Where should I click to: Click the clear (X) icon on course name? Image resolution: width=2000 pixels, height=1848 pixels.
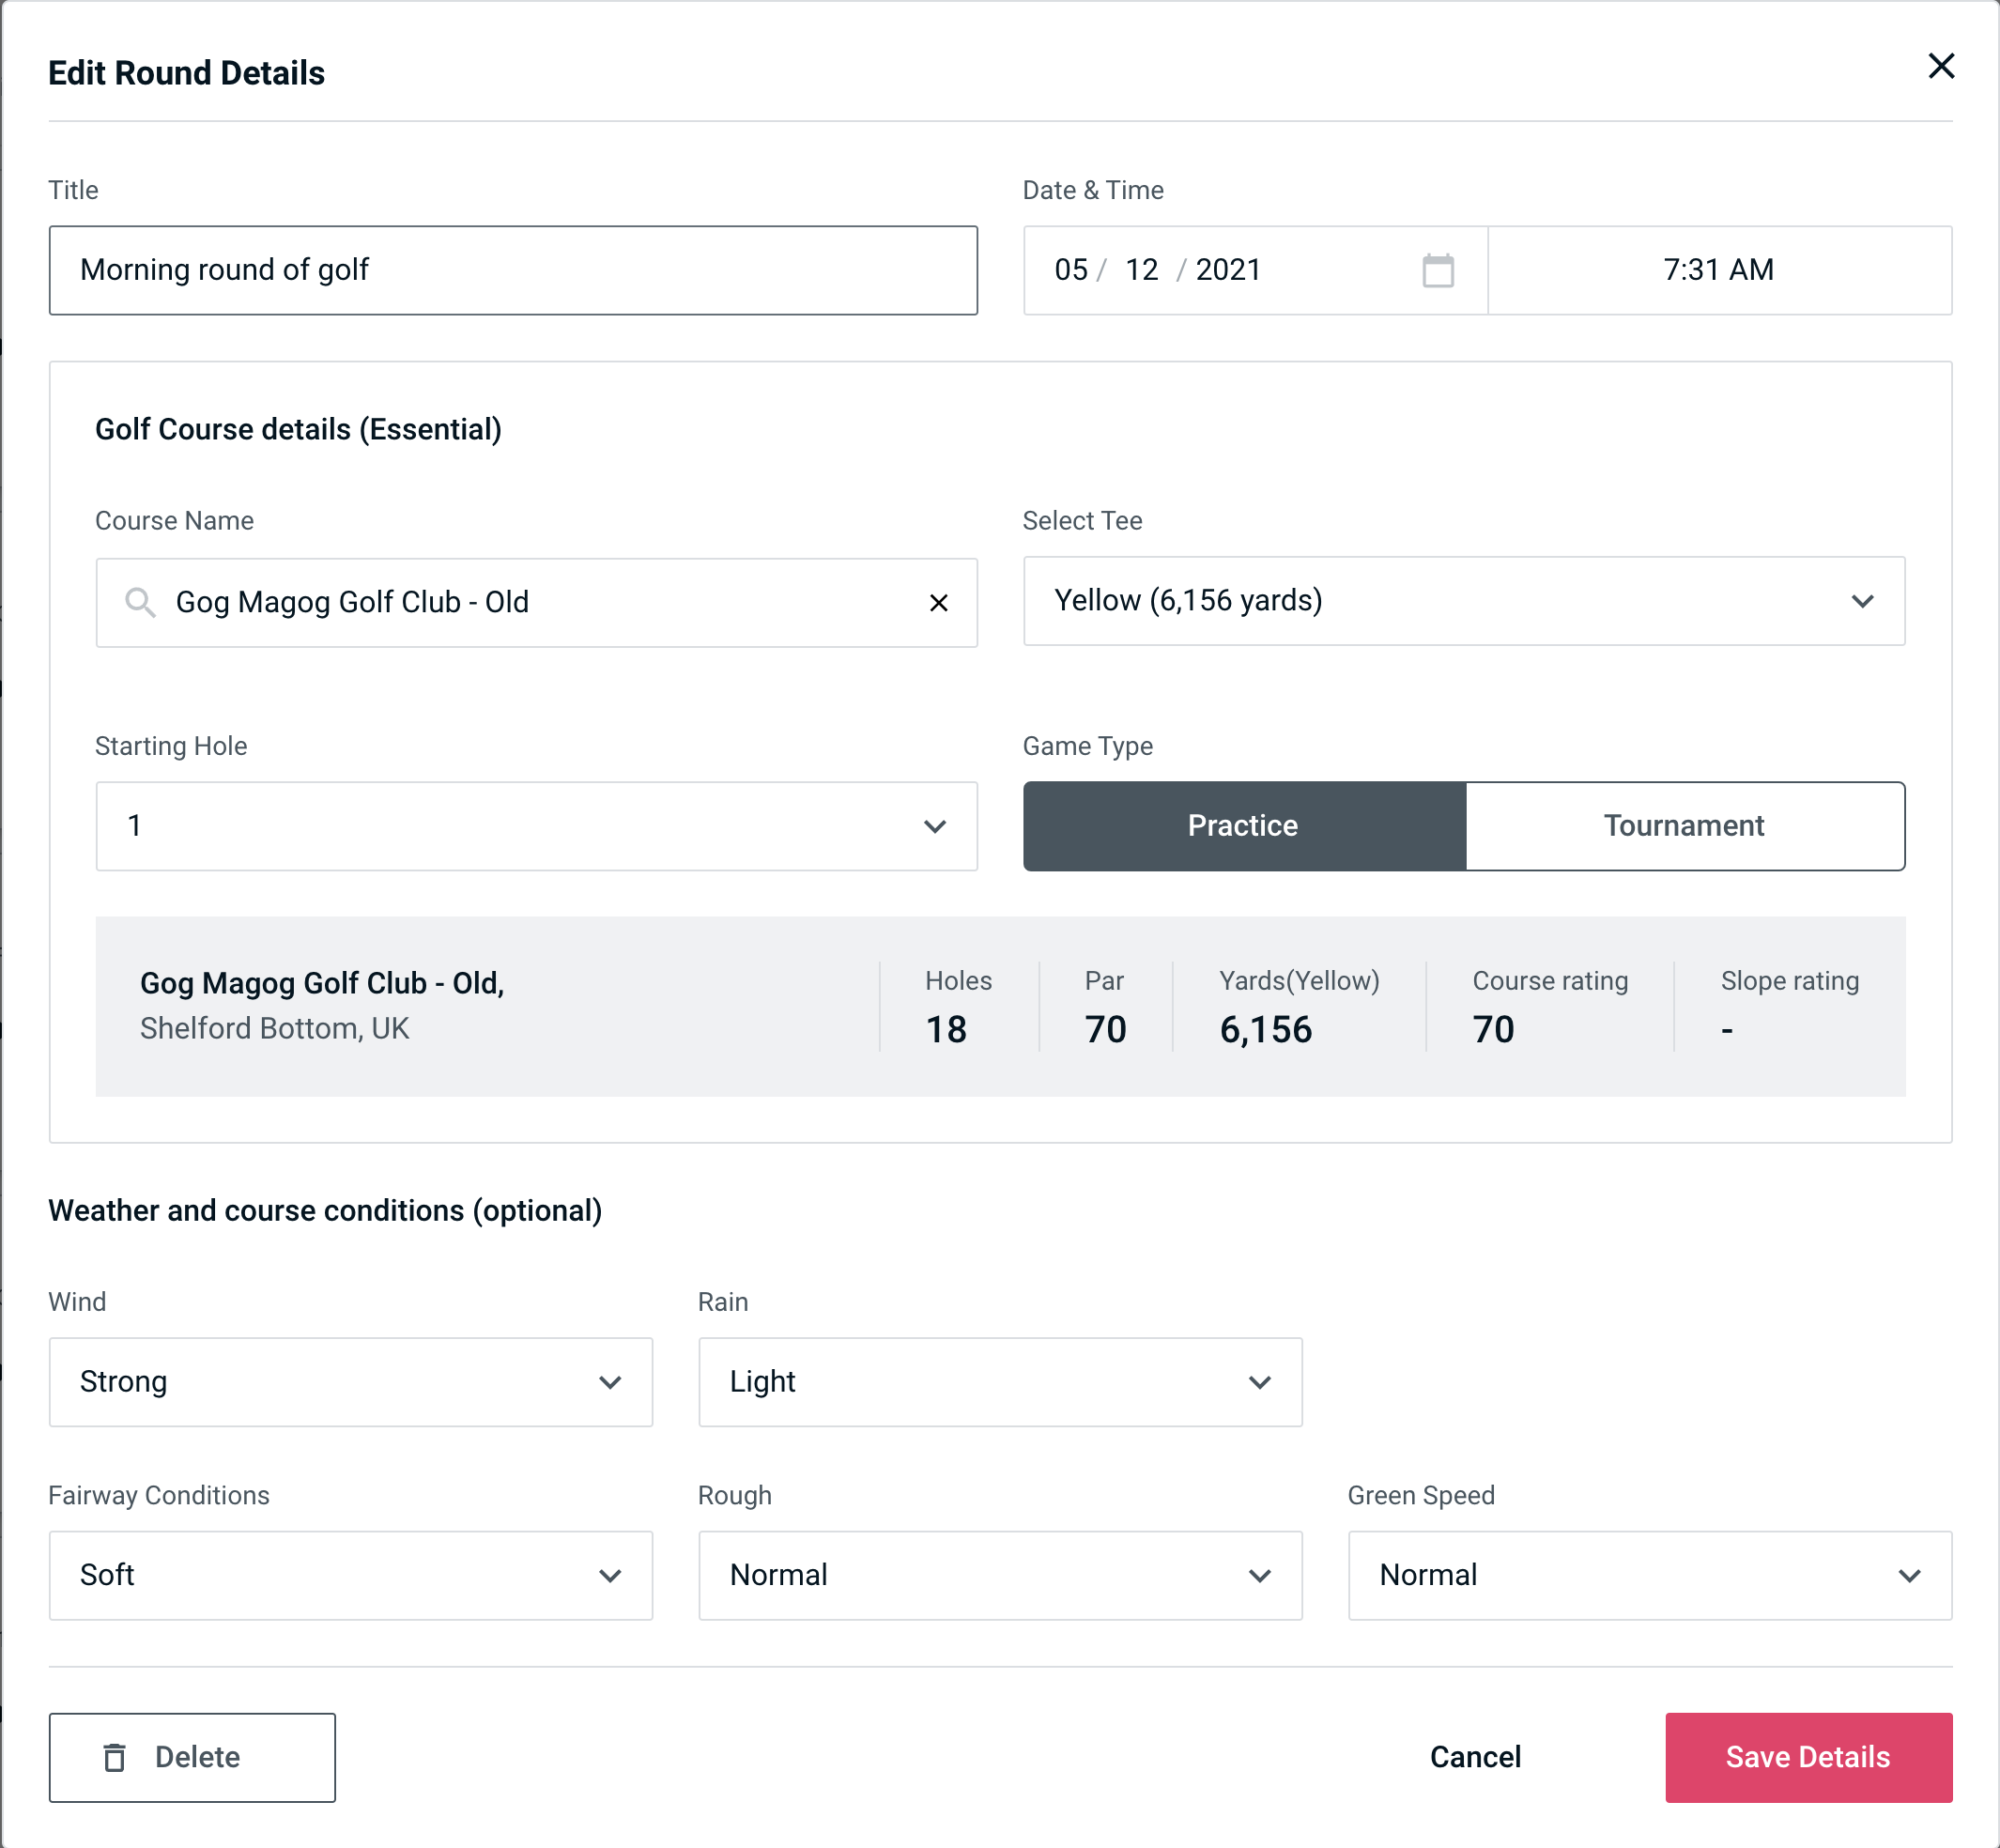tap(939, 603)
